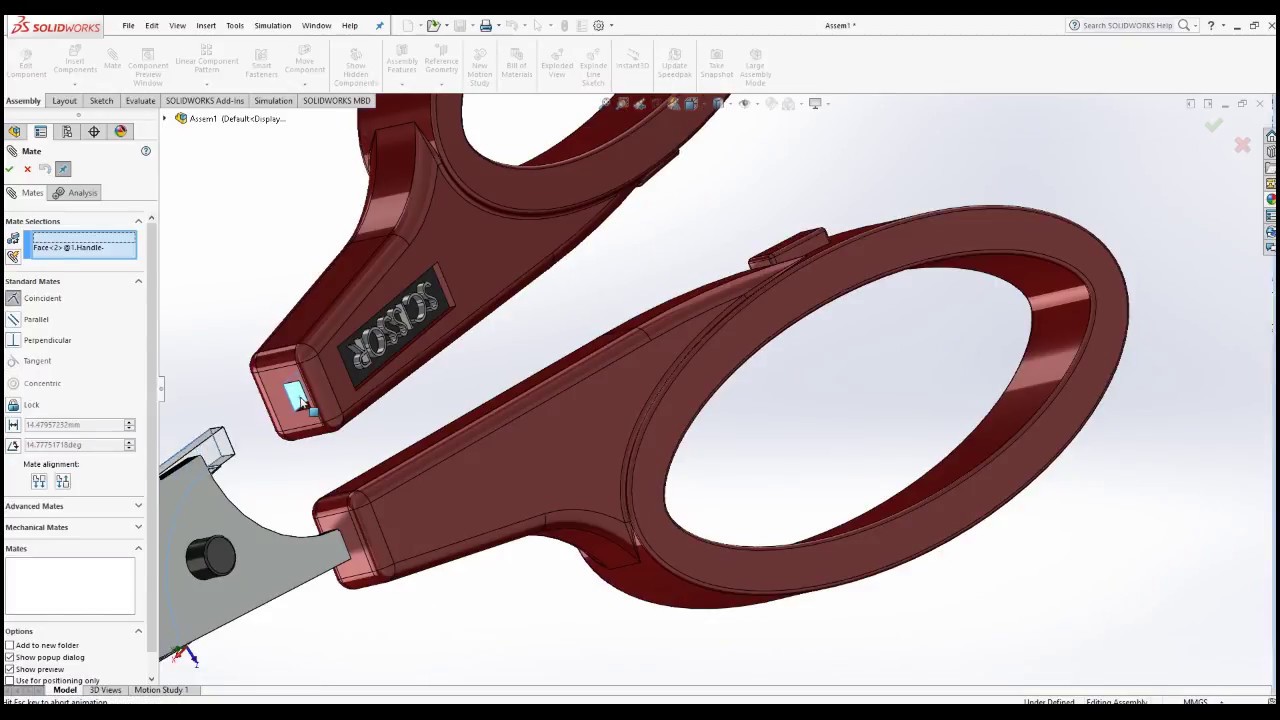Image resolution: width=1280 pixels, height=720 pixels.
Task: Click the Angle mate icon
Action: (13, 445)
